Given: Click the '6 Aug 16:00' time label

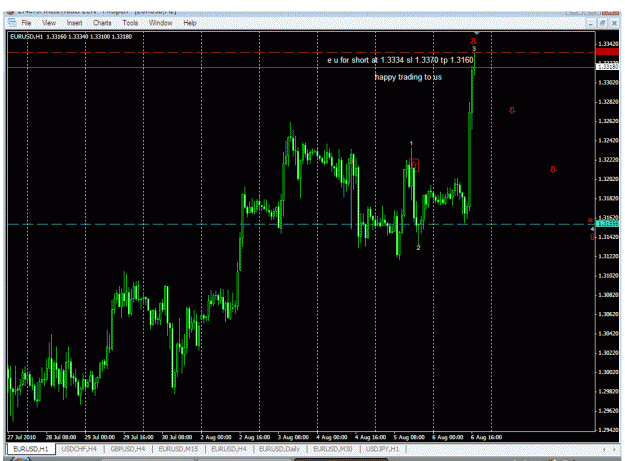Looking at the screenshot, I should 486,437.
